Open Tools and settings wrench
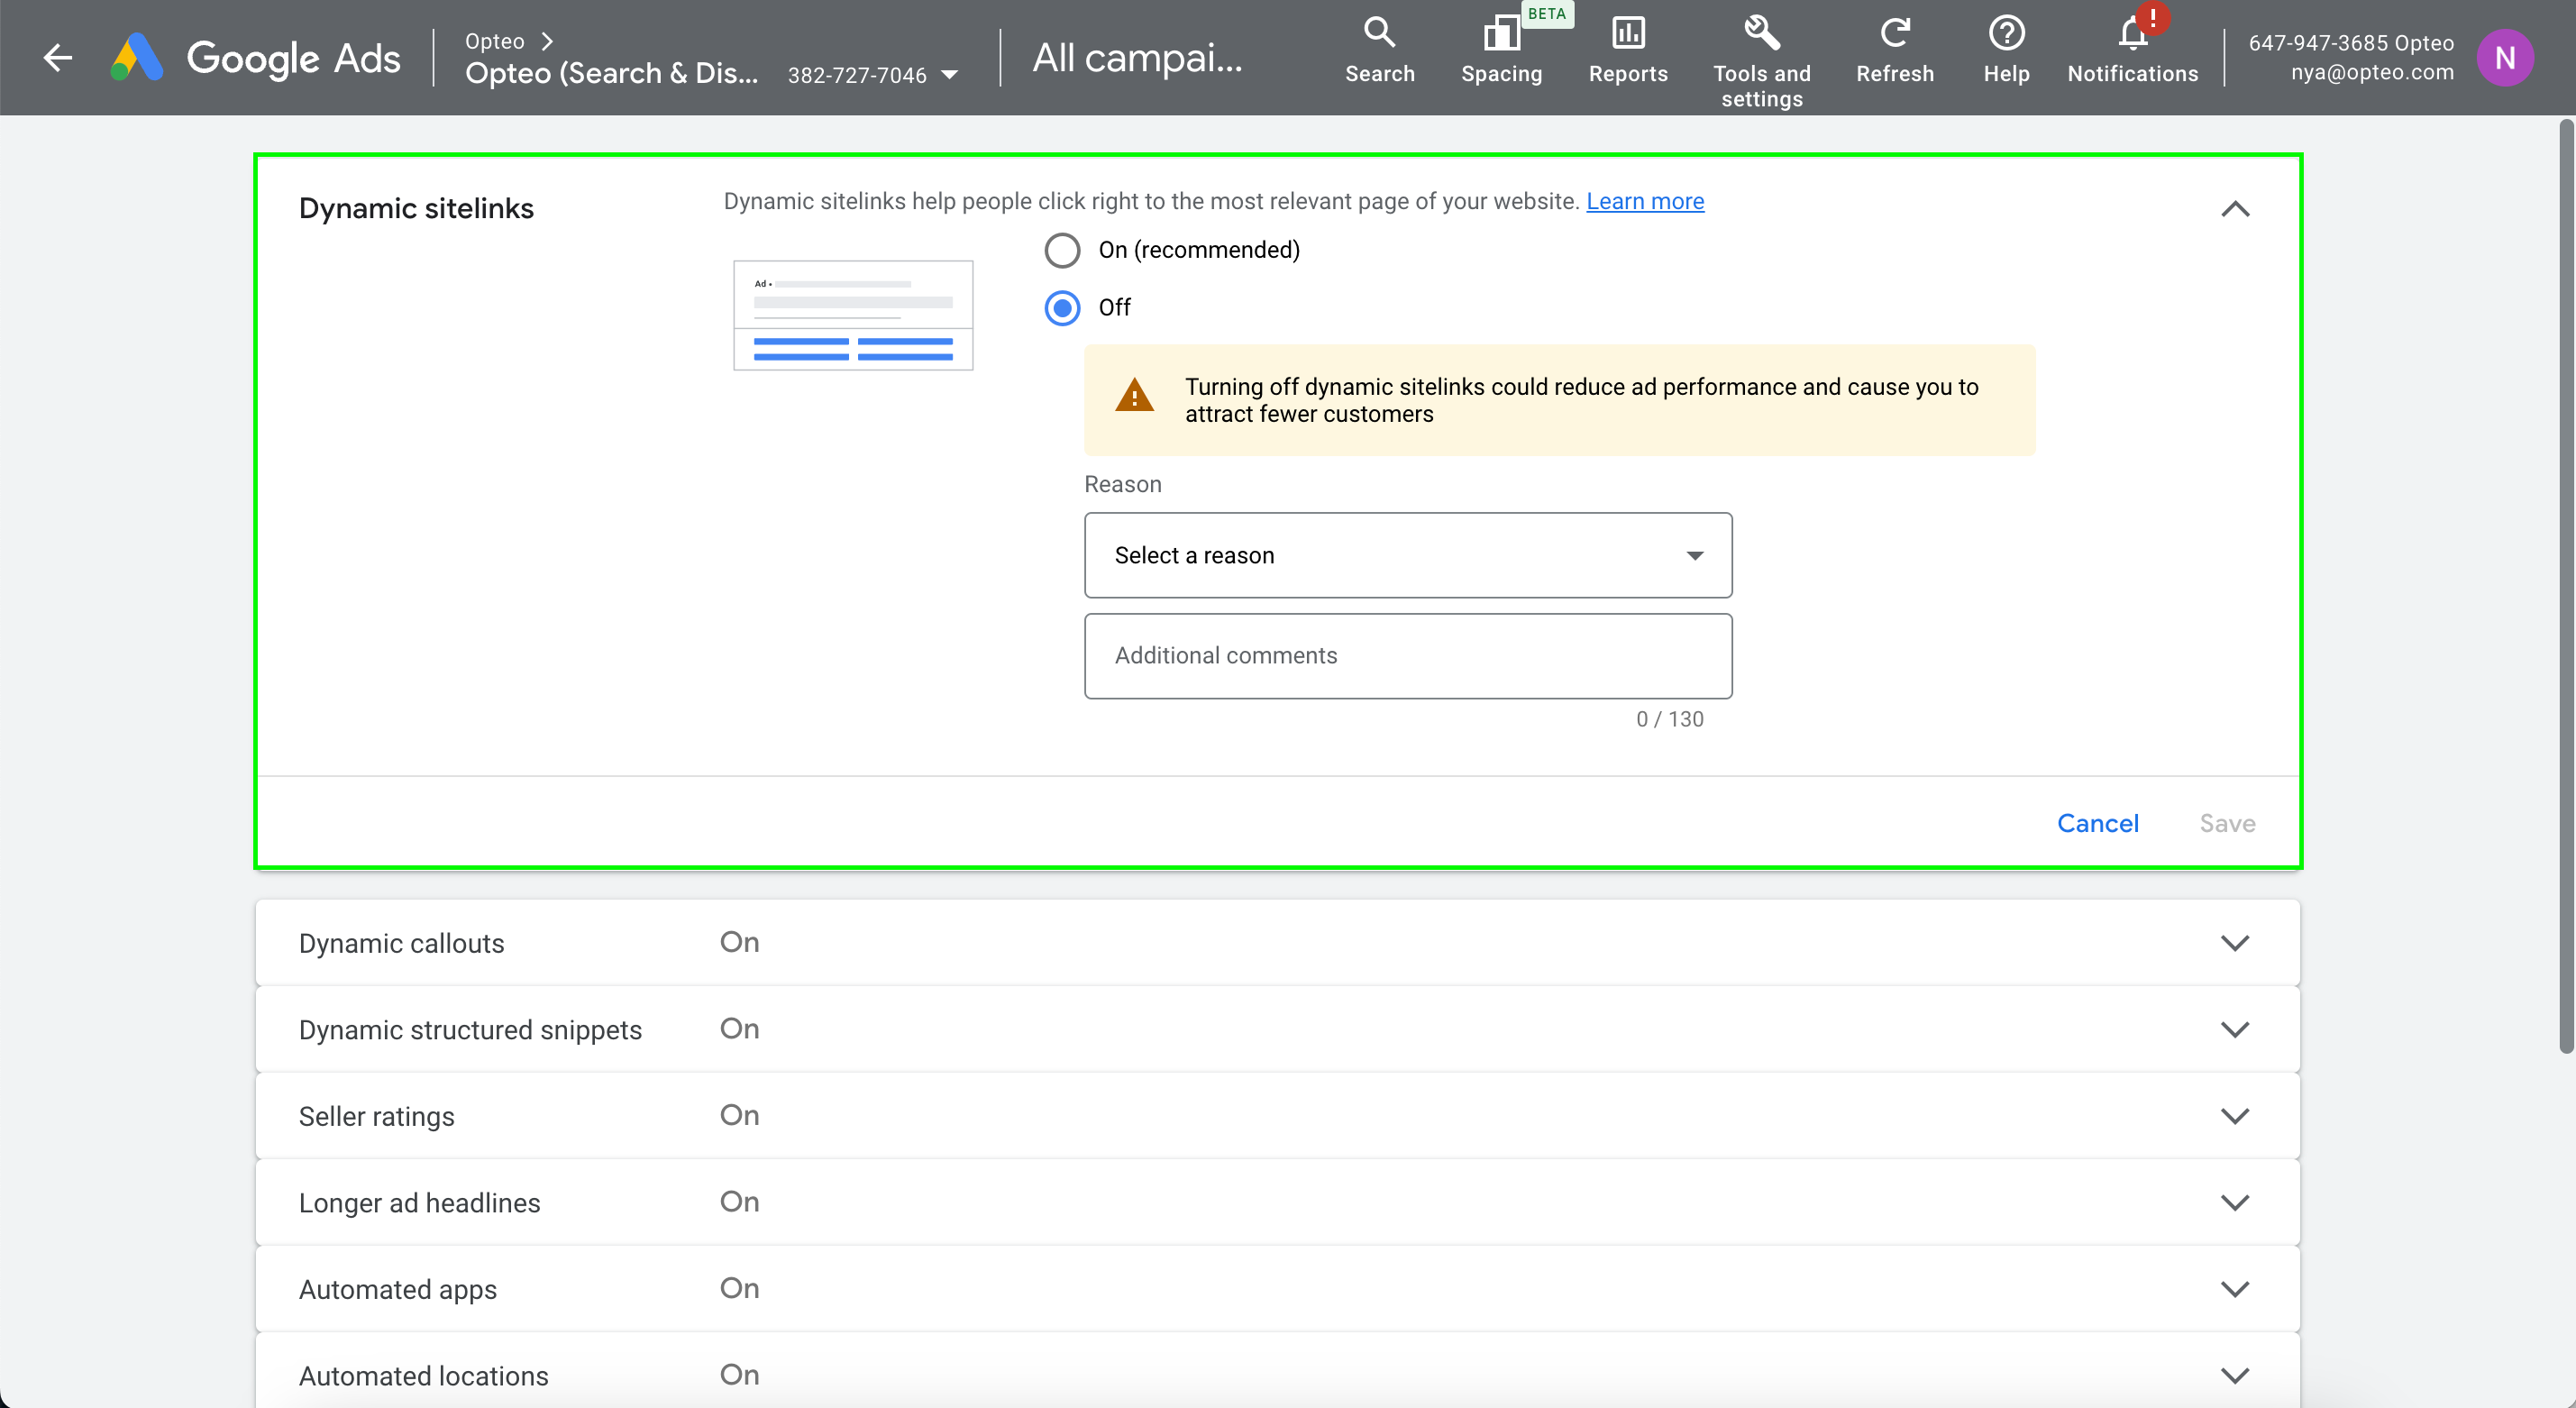 pyautogui.click(x=1761, y=34)
